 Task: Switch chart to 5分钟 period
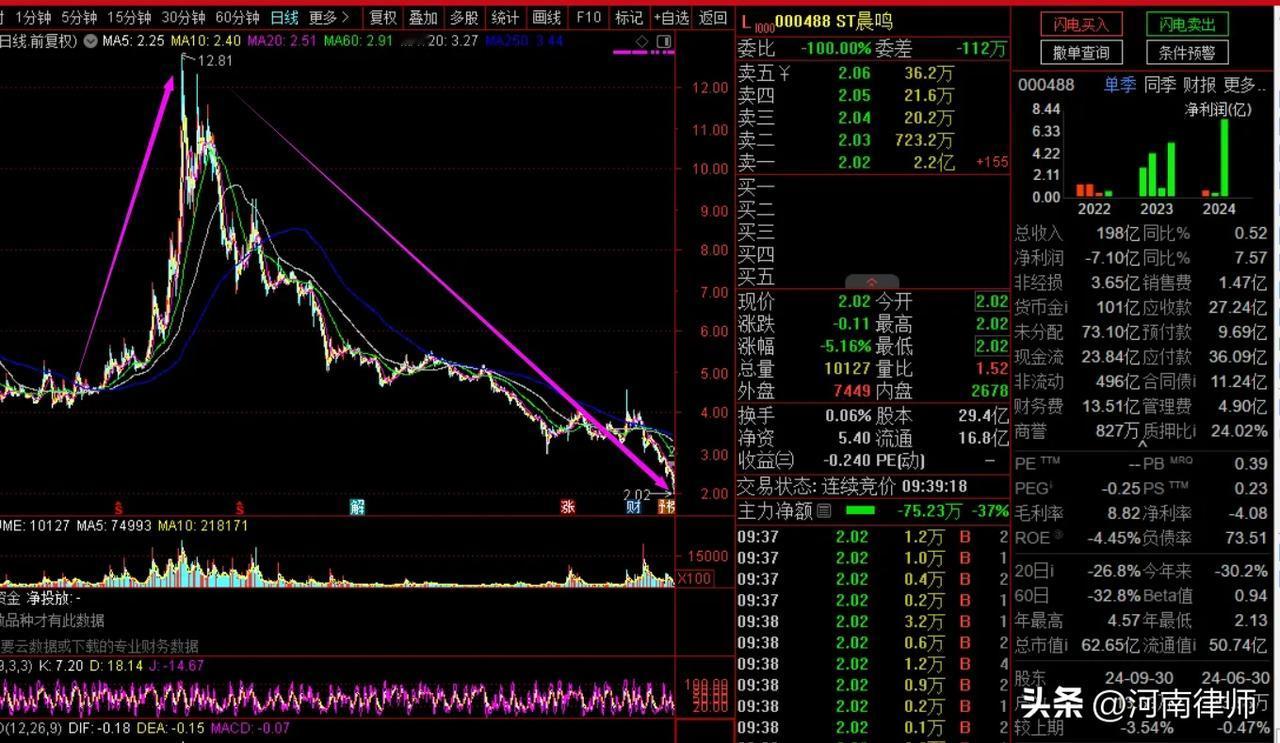[79, 17]
